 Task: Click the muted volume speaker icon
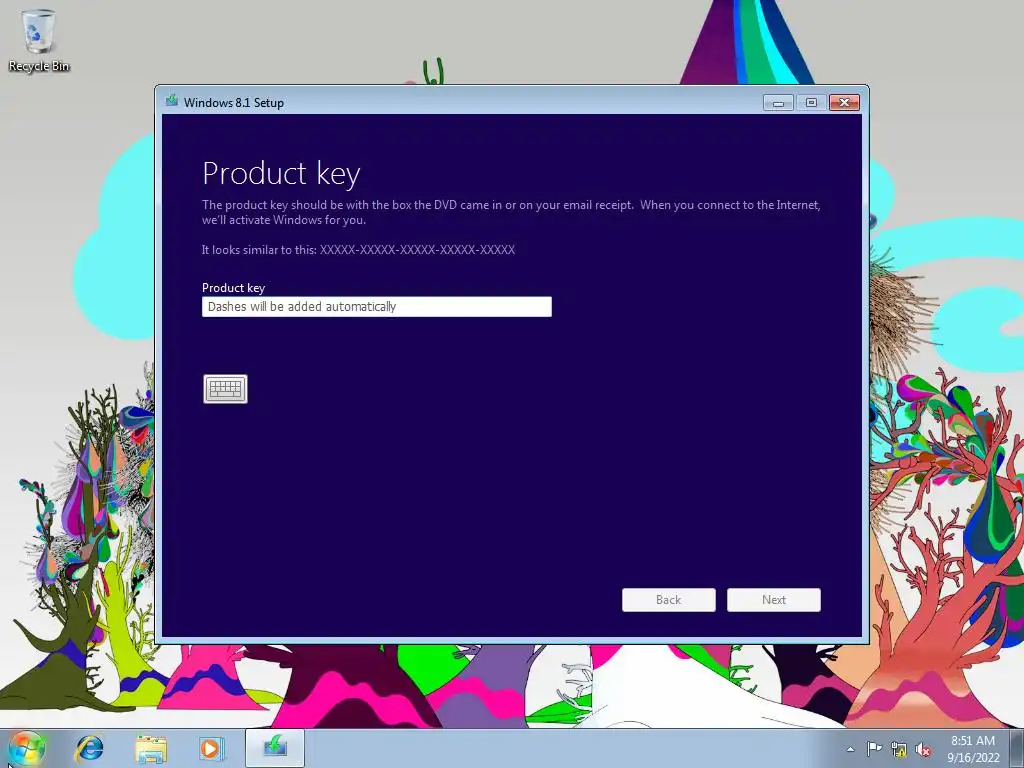coord(923,750)
